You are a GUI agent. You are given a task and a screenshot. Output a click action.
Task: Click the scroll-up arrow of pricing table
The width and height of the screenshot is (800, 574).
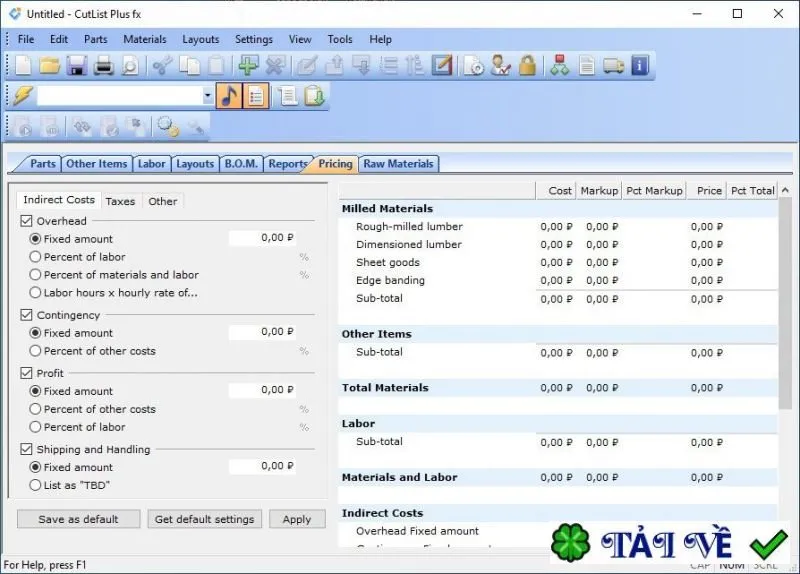pos(785,190)
